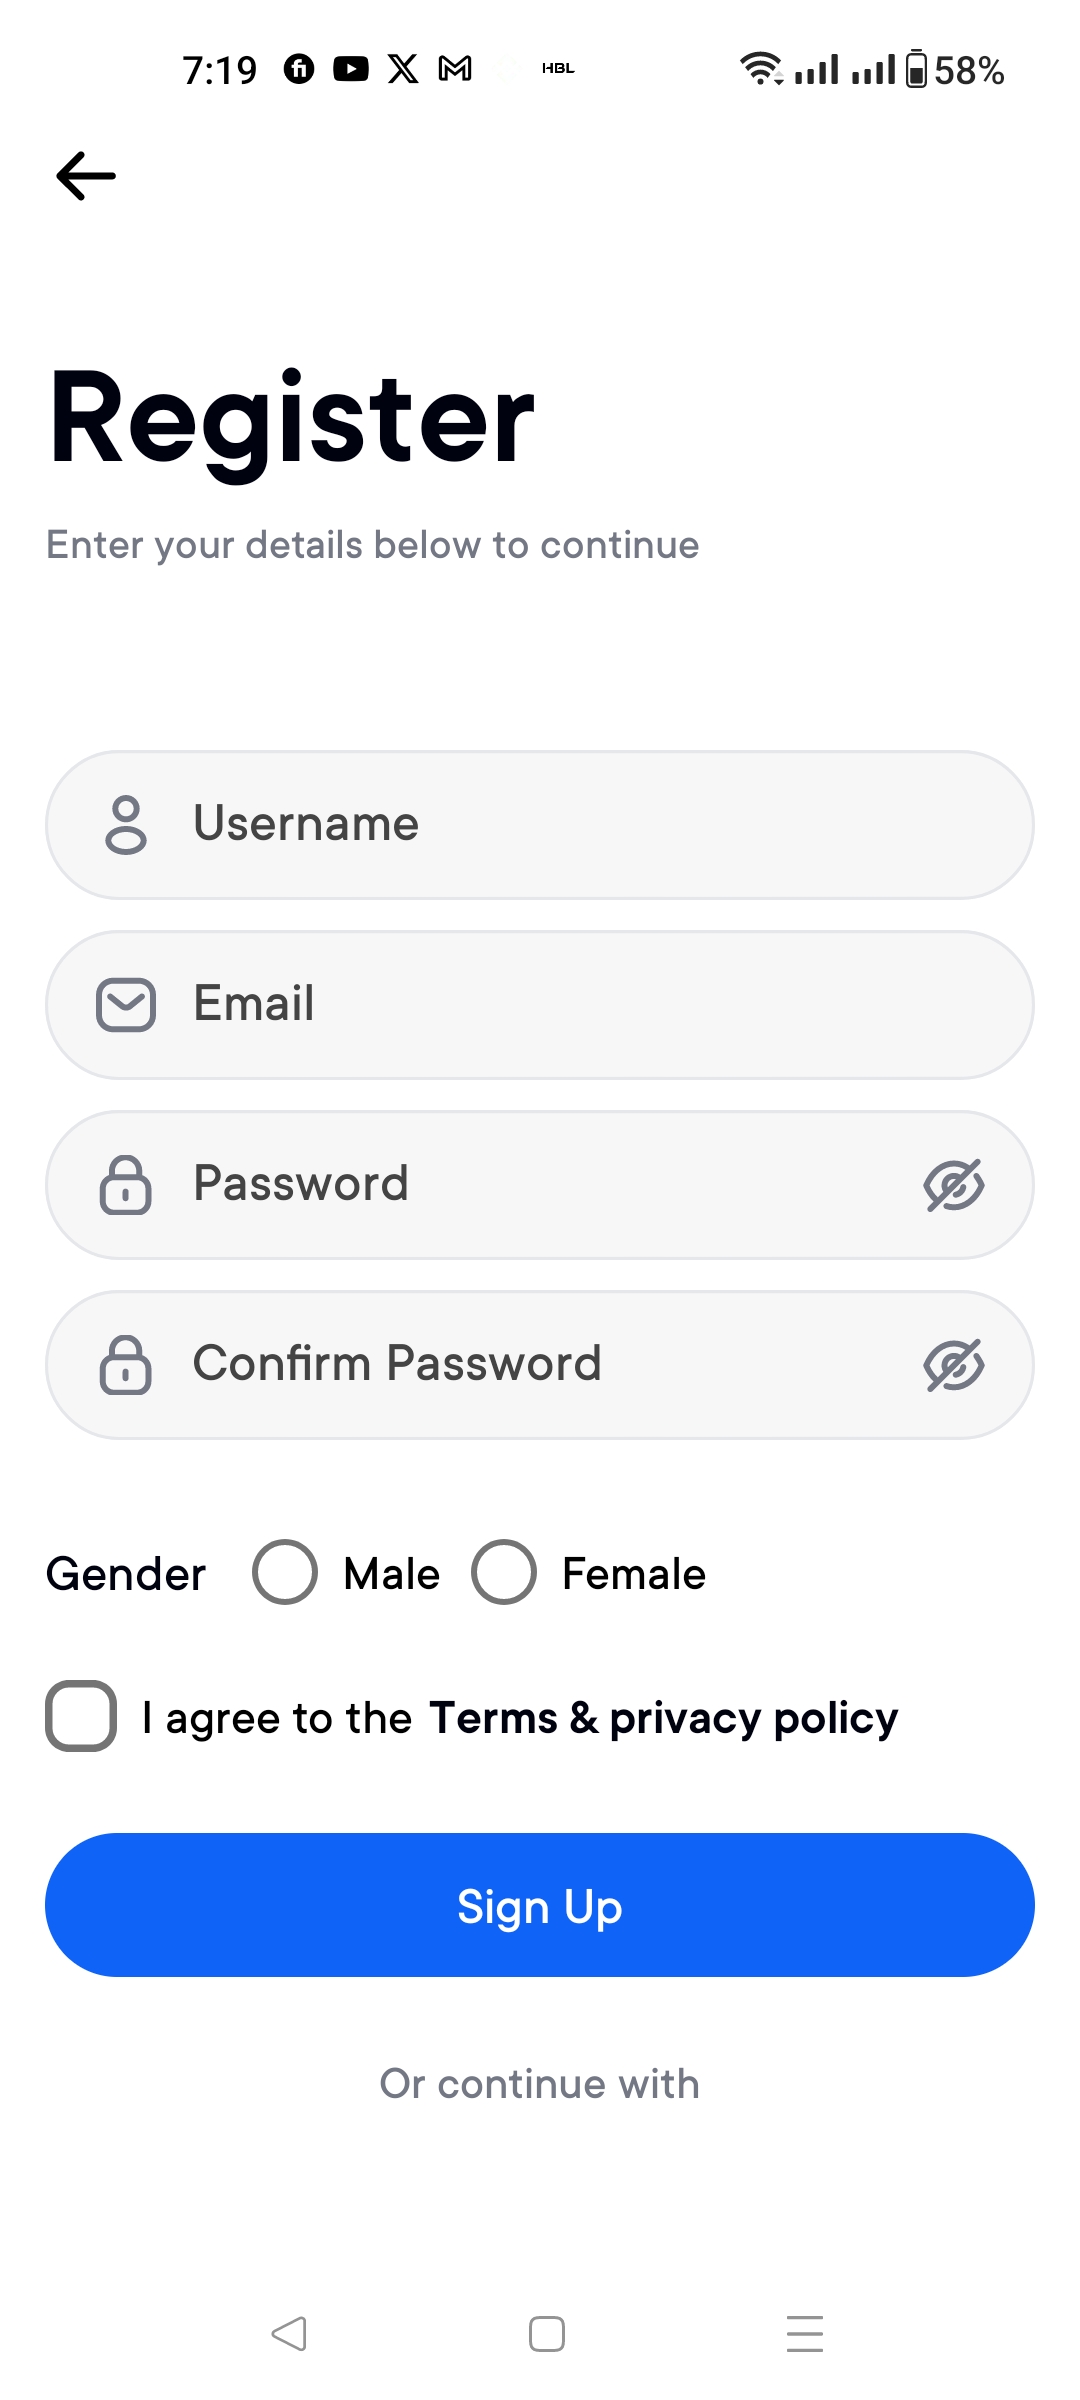Focus the Username input field

(540, 825)
